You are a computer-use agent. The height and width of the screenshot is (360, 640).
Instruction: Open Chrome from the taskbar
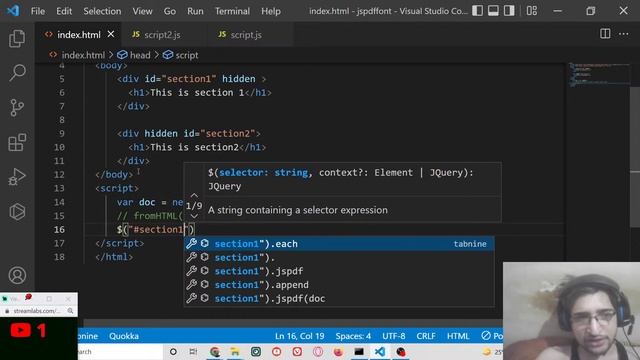tap(215, 351)
